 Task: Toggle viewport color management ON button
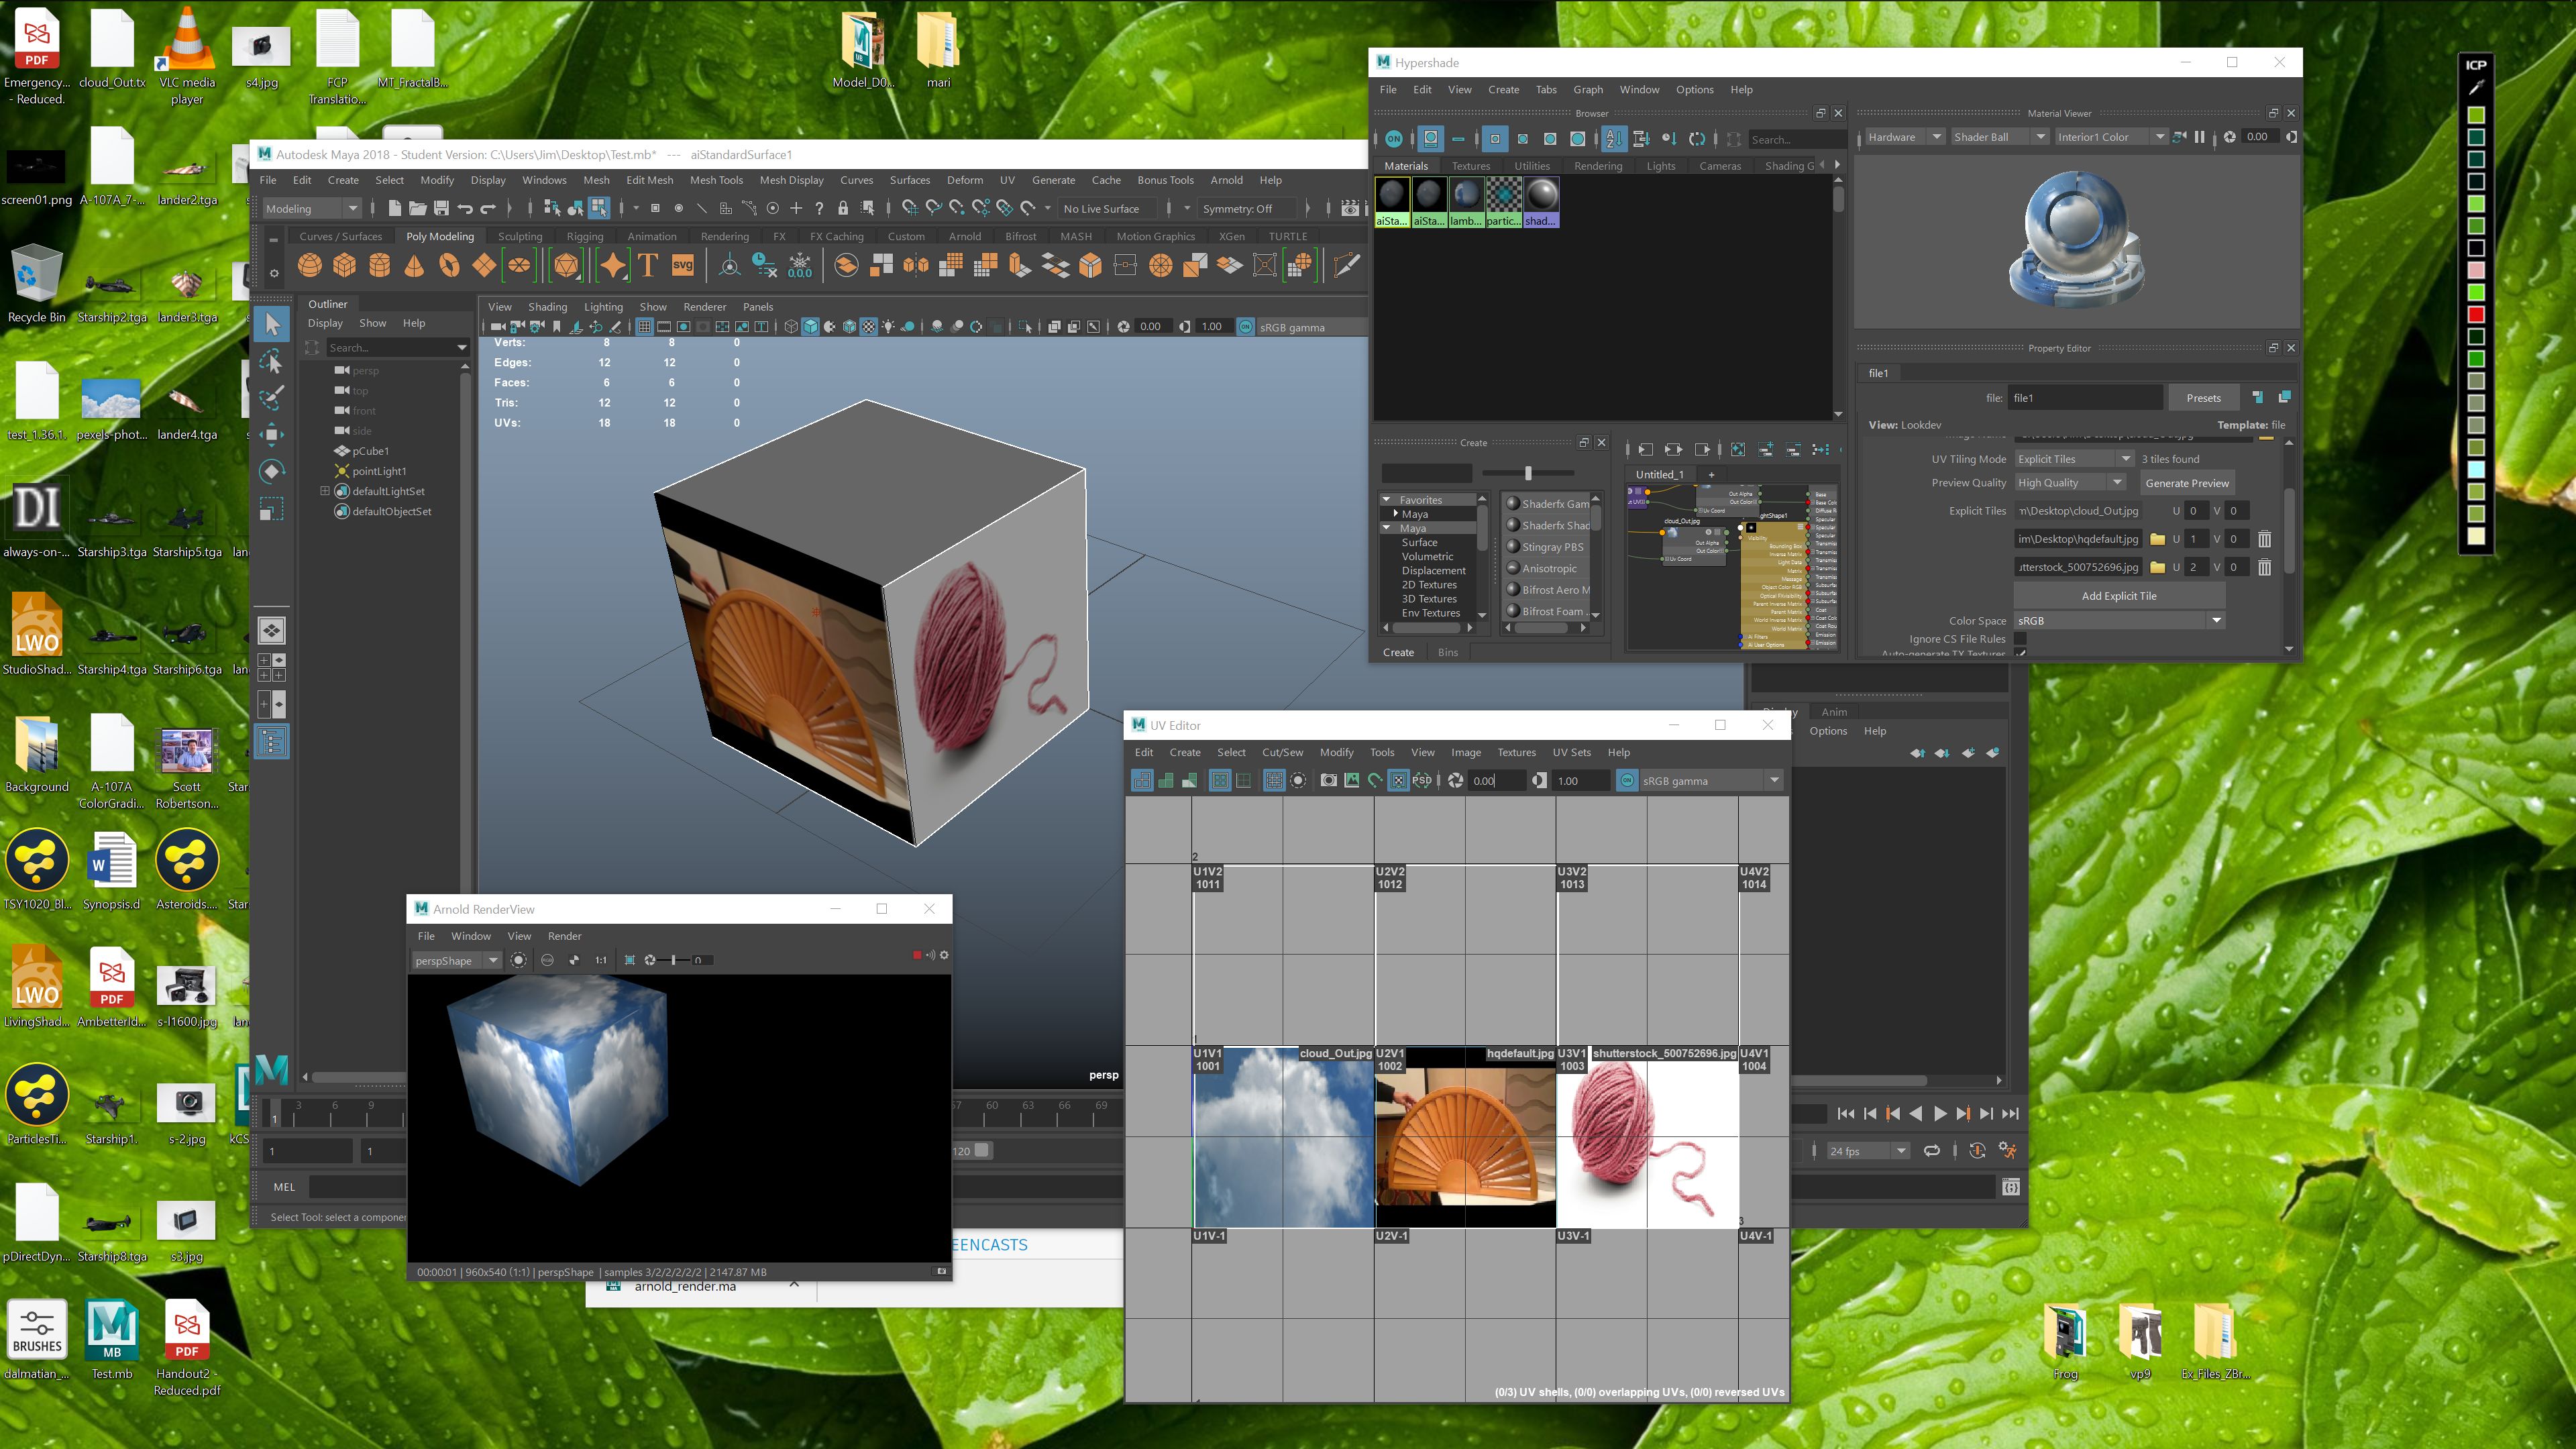[x=1246, y=327]
